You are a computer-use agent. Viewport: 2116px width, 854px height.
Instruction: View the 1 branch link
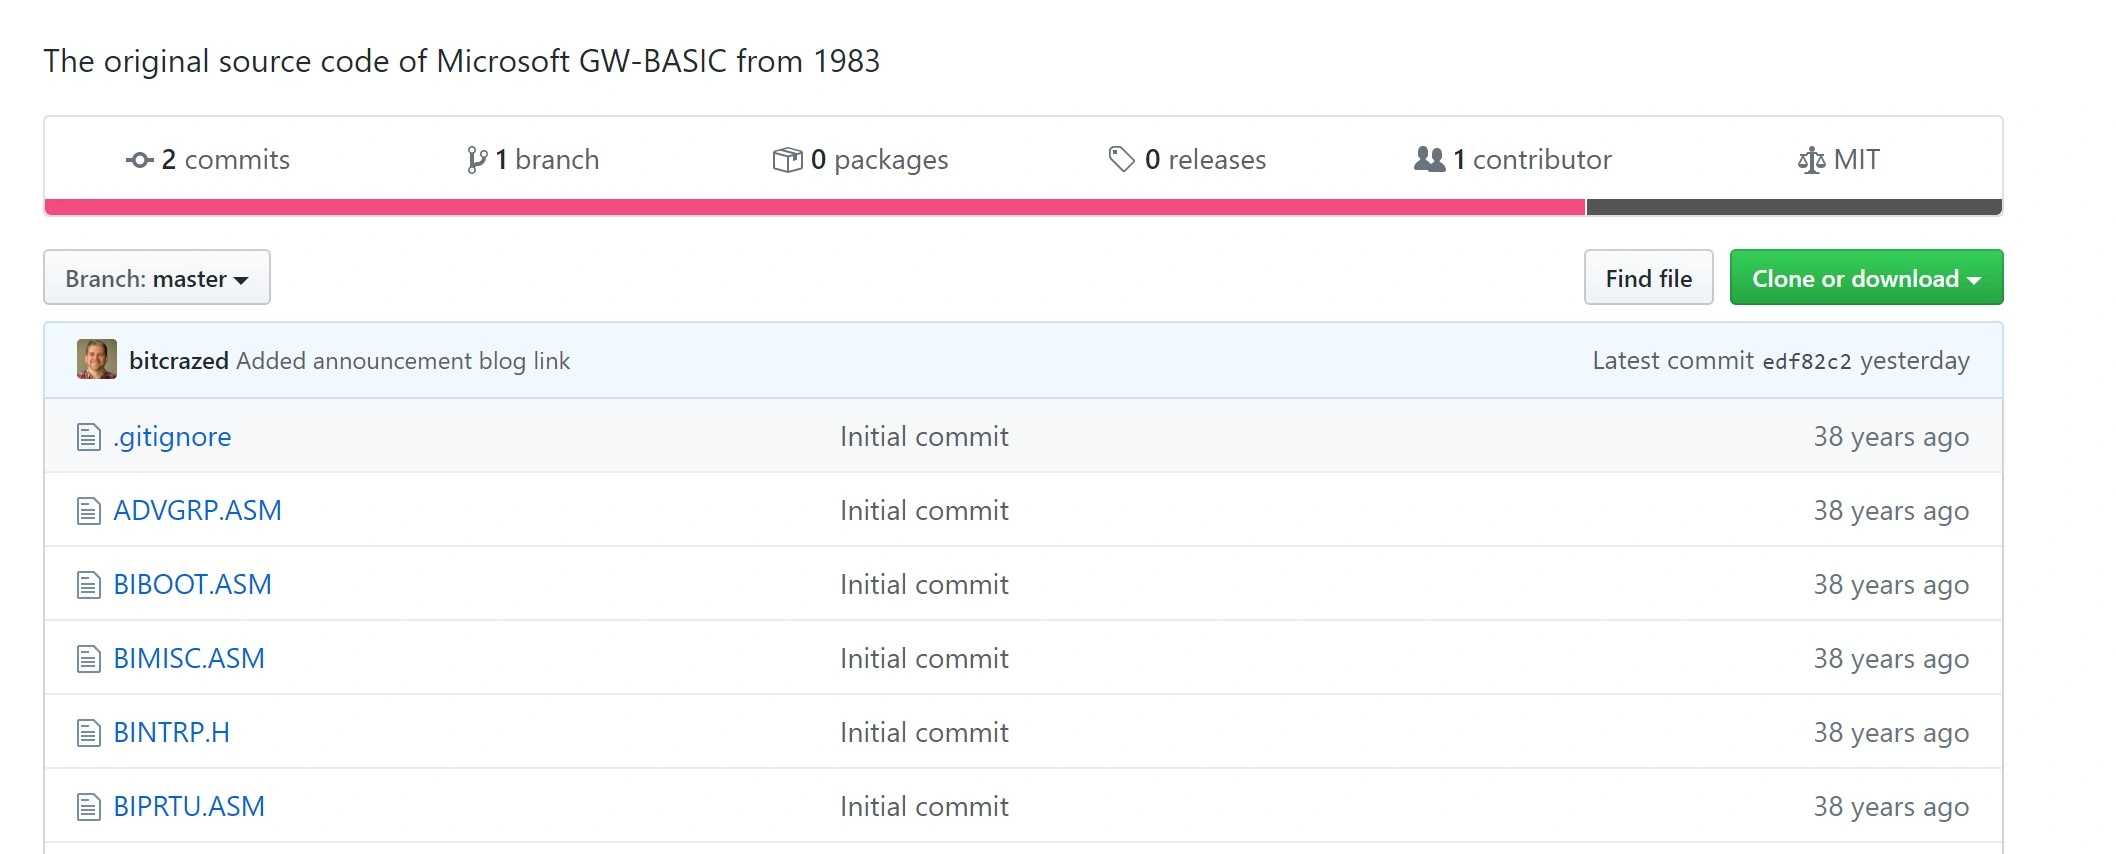pos(533,159)
